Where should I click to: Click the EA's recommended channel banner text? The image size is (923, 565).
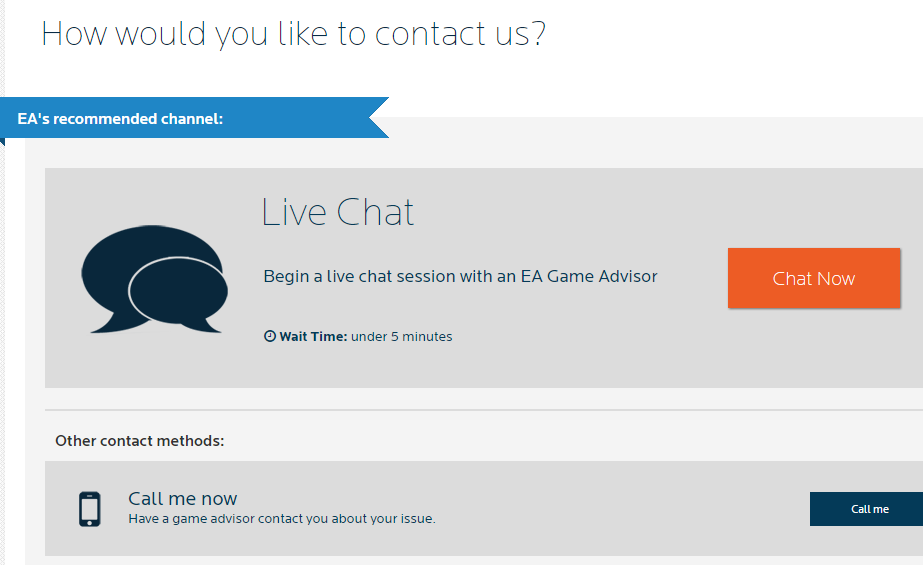[x=120, y=119]
